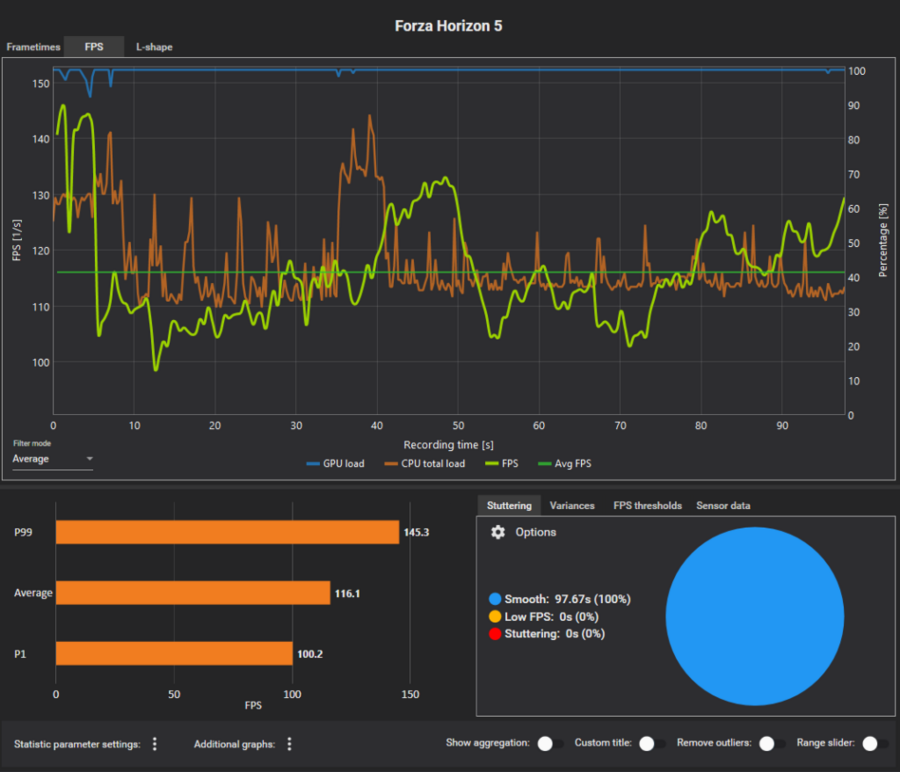The width and height of the screenshot is (900, 772).
Task: Toggle the Custom title switch
Action: [x=651, y=744]
